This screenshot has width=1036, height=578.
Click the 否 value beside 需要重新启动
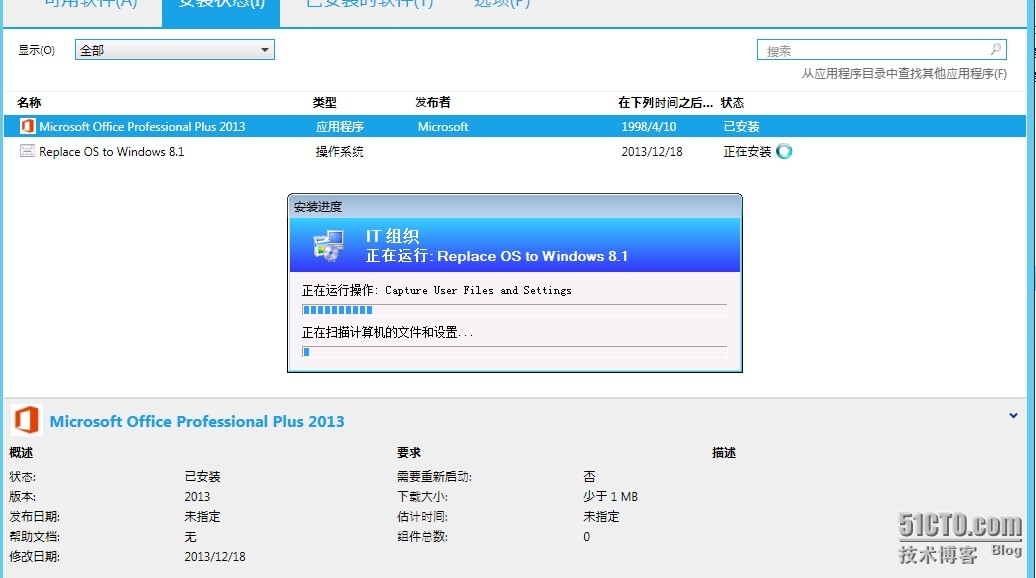pyautogui.click(x=589, y=476)
